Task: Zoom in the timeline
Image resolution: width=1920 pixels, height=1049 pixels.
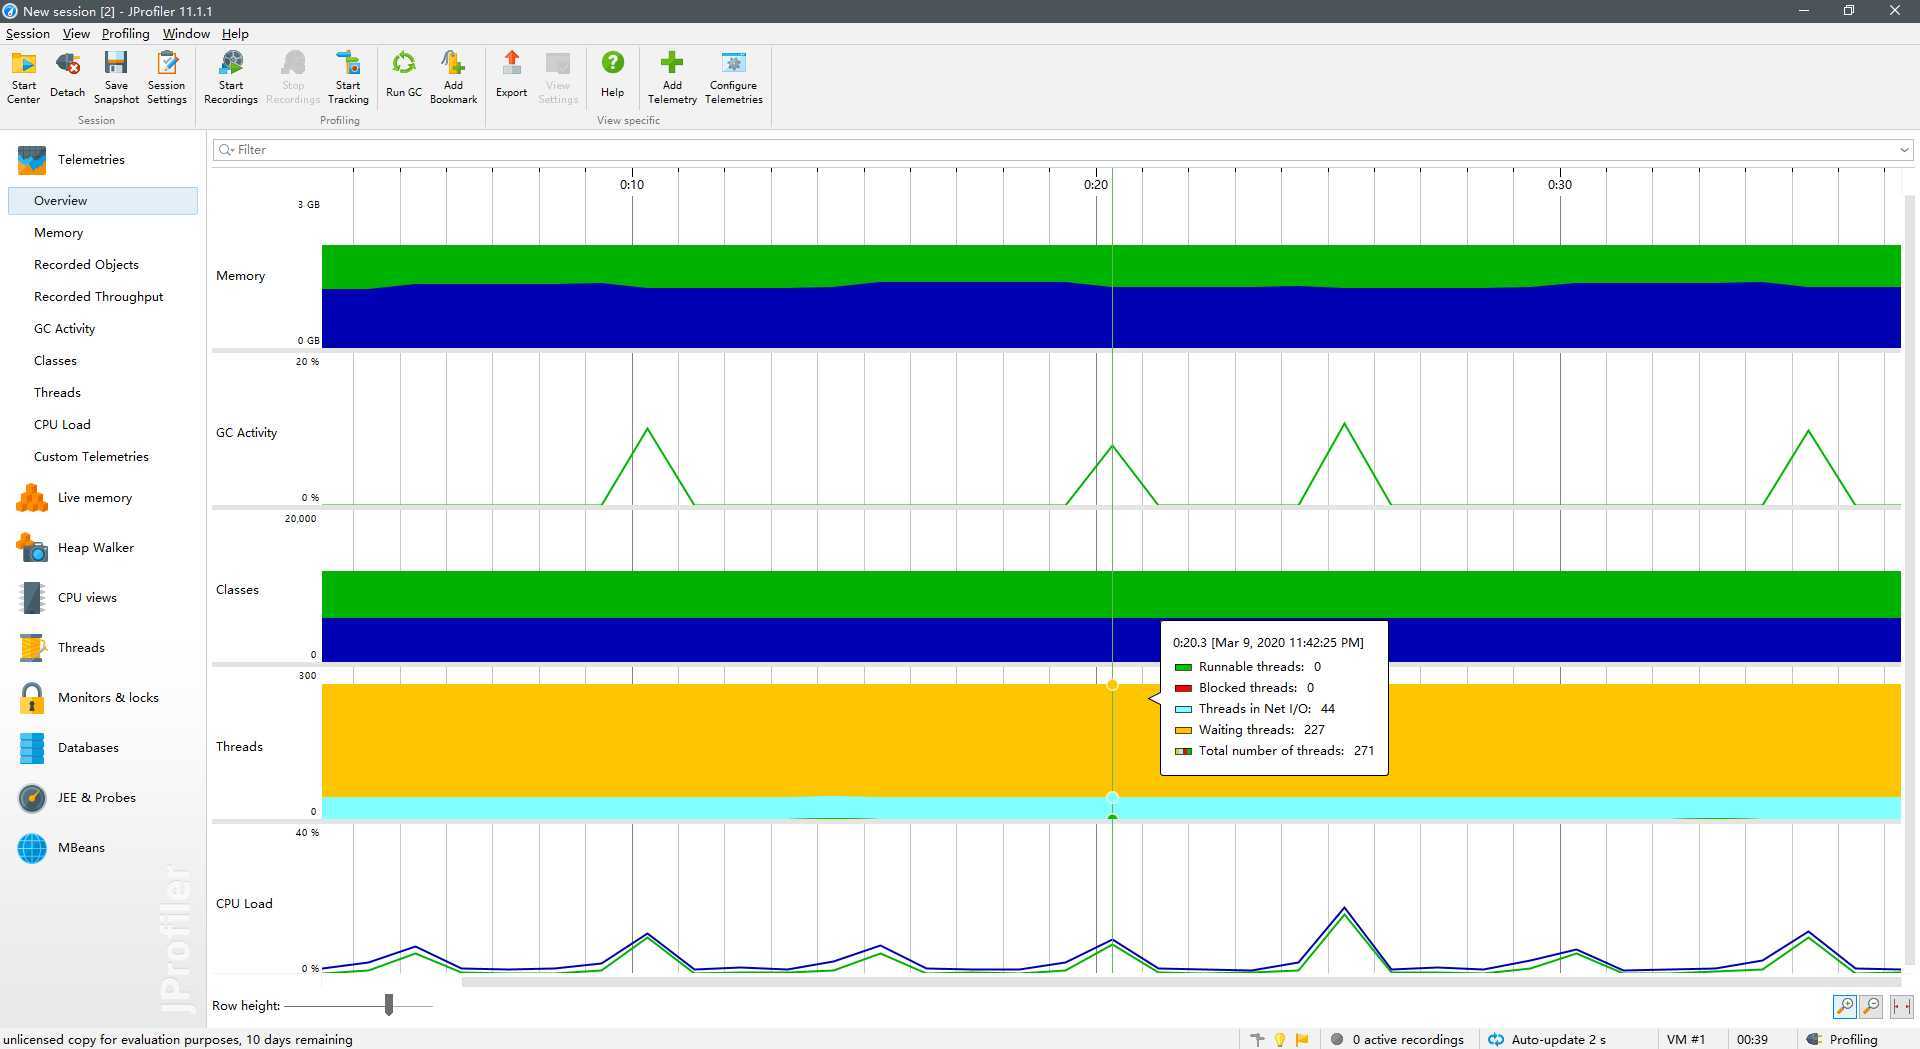Action: [x=1845, y=1006]
